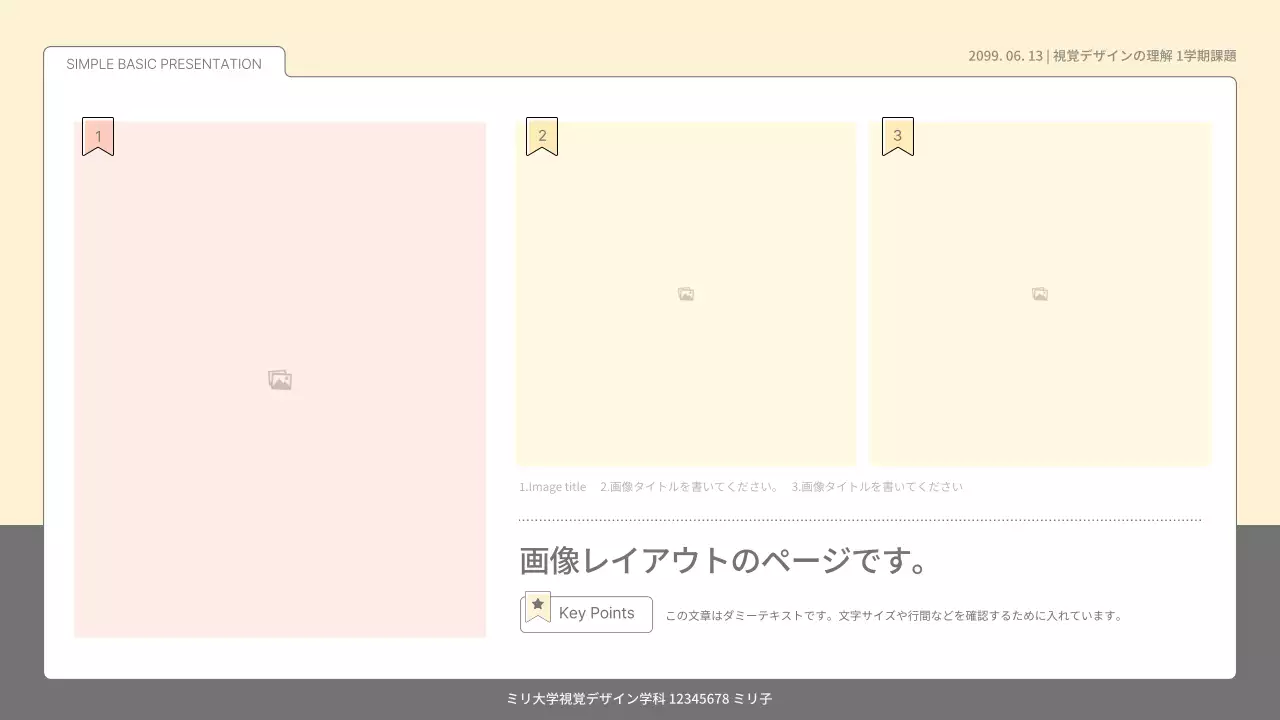Screen dimensions: 1280x720
Task: Select the bookmark ribbon numbered 1
Action: click(x=97, y=135)
